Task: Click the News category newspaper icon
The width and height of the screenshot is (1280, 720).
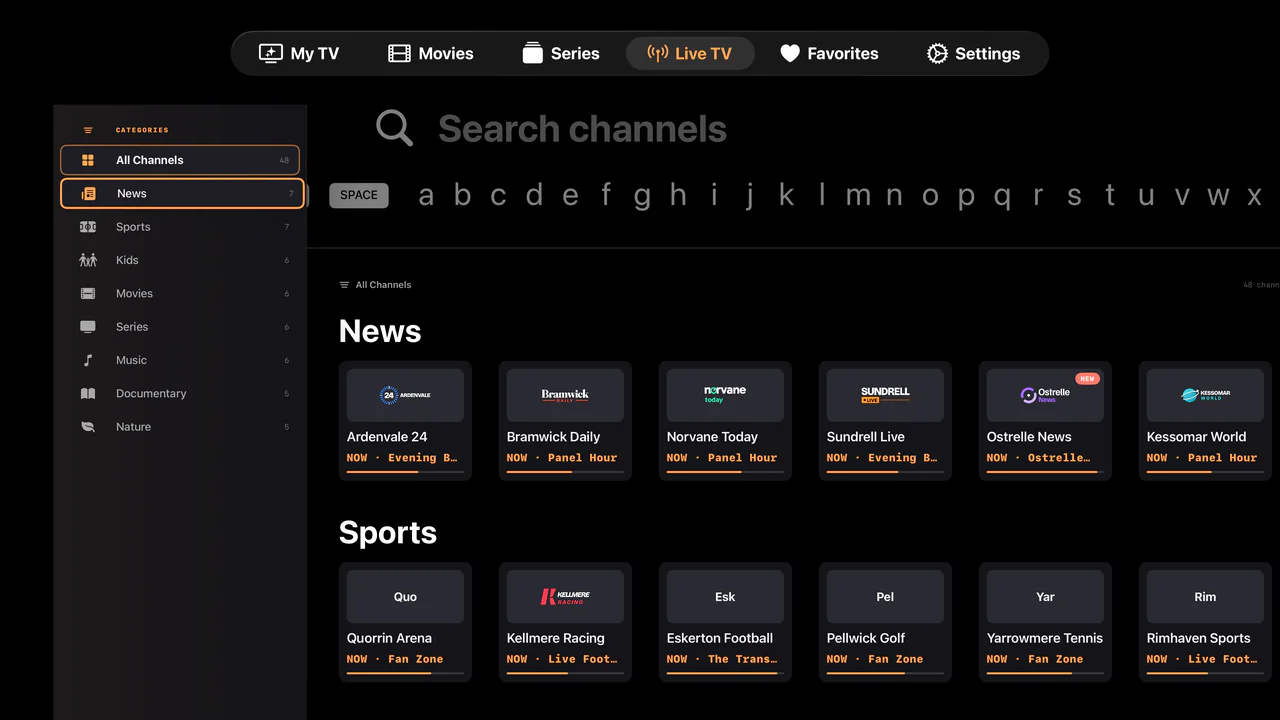Action: pos(88,193)
